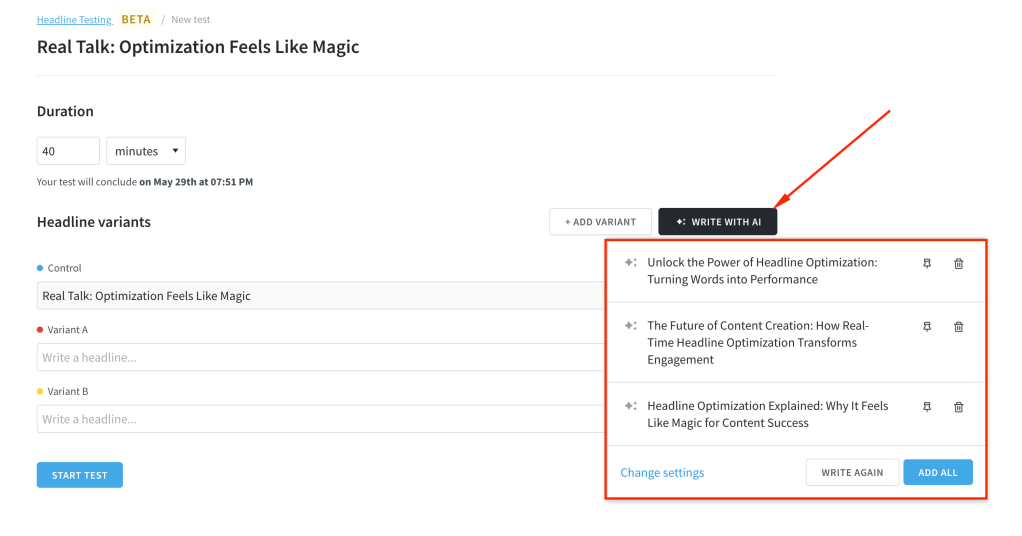This screenshot has width=1022, height=536.
Task: Click into Variant A headline field
Action: coord(321,357)
